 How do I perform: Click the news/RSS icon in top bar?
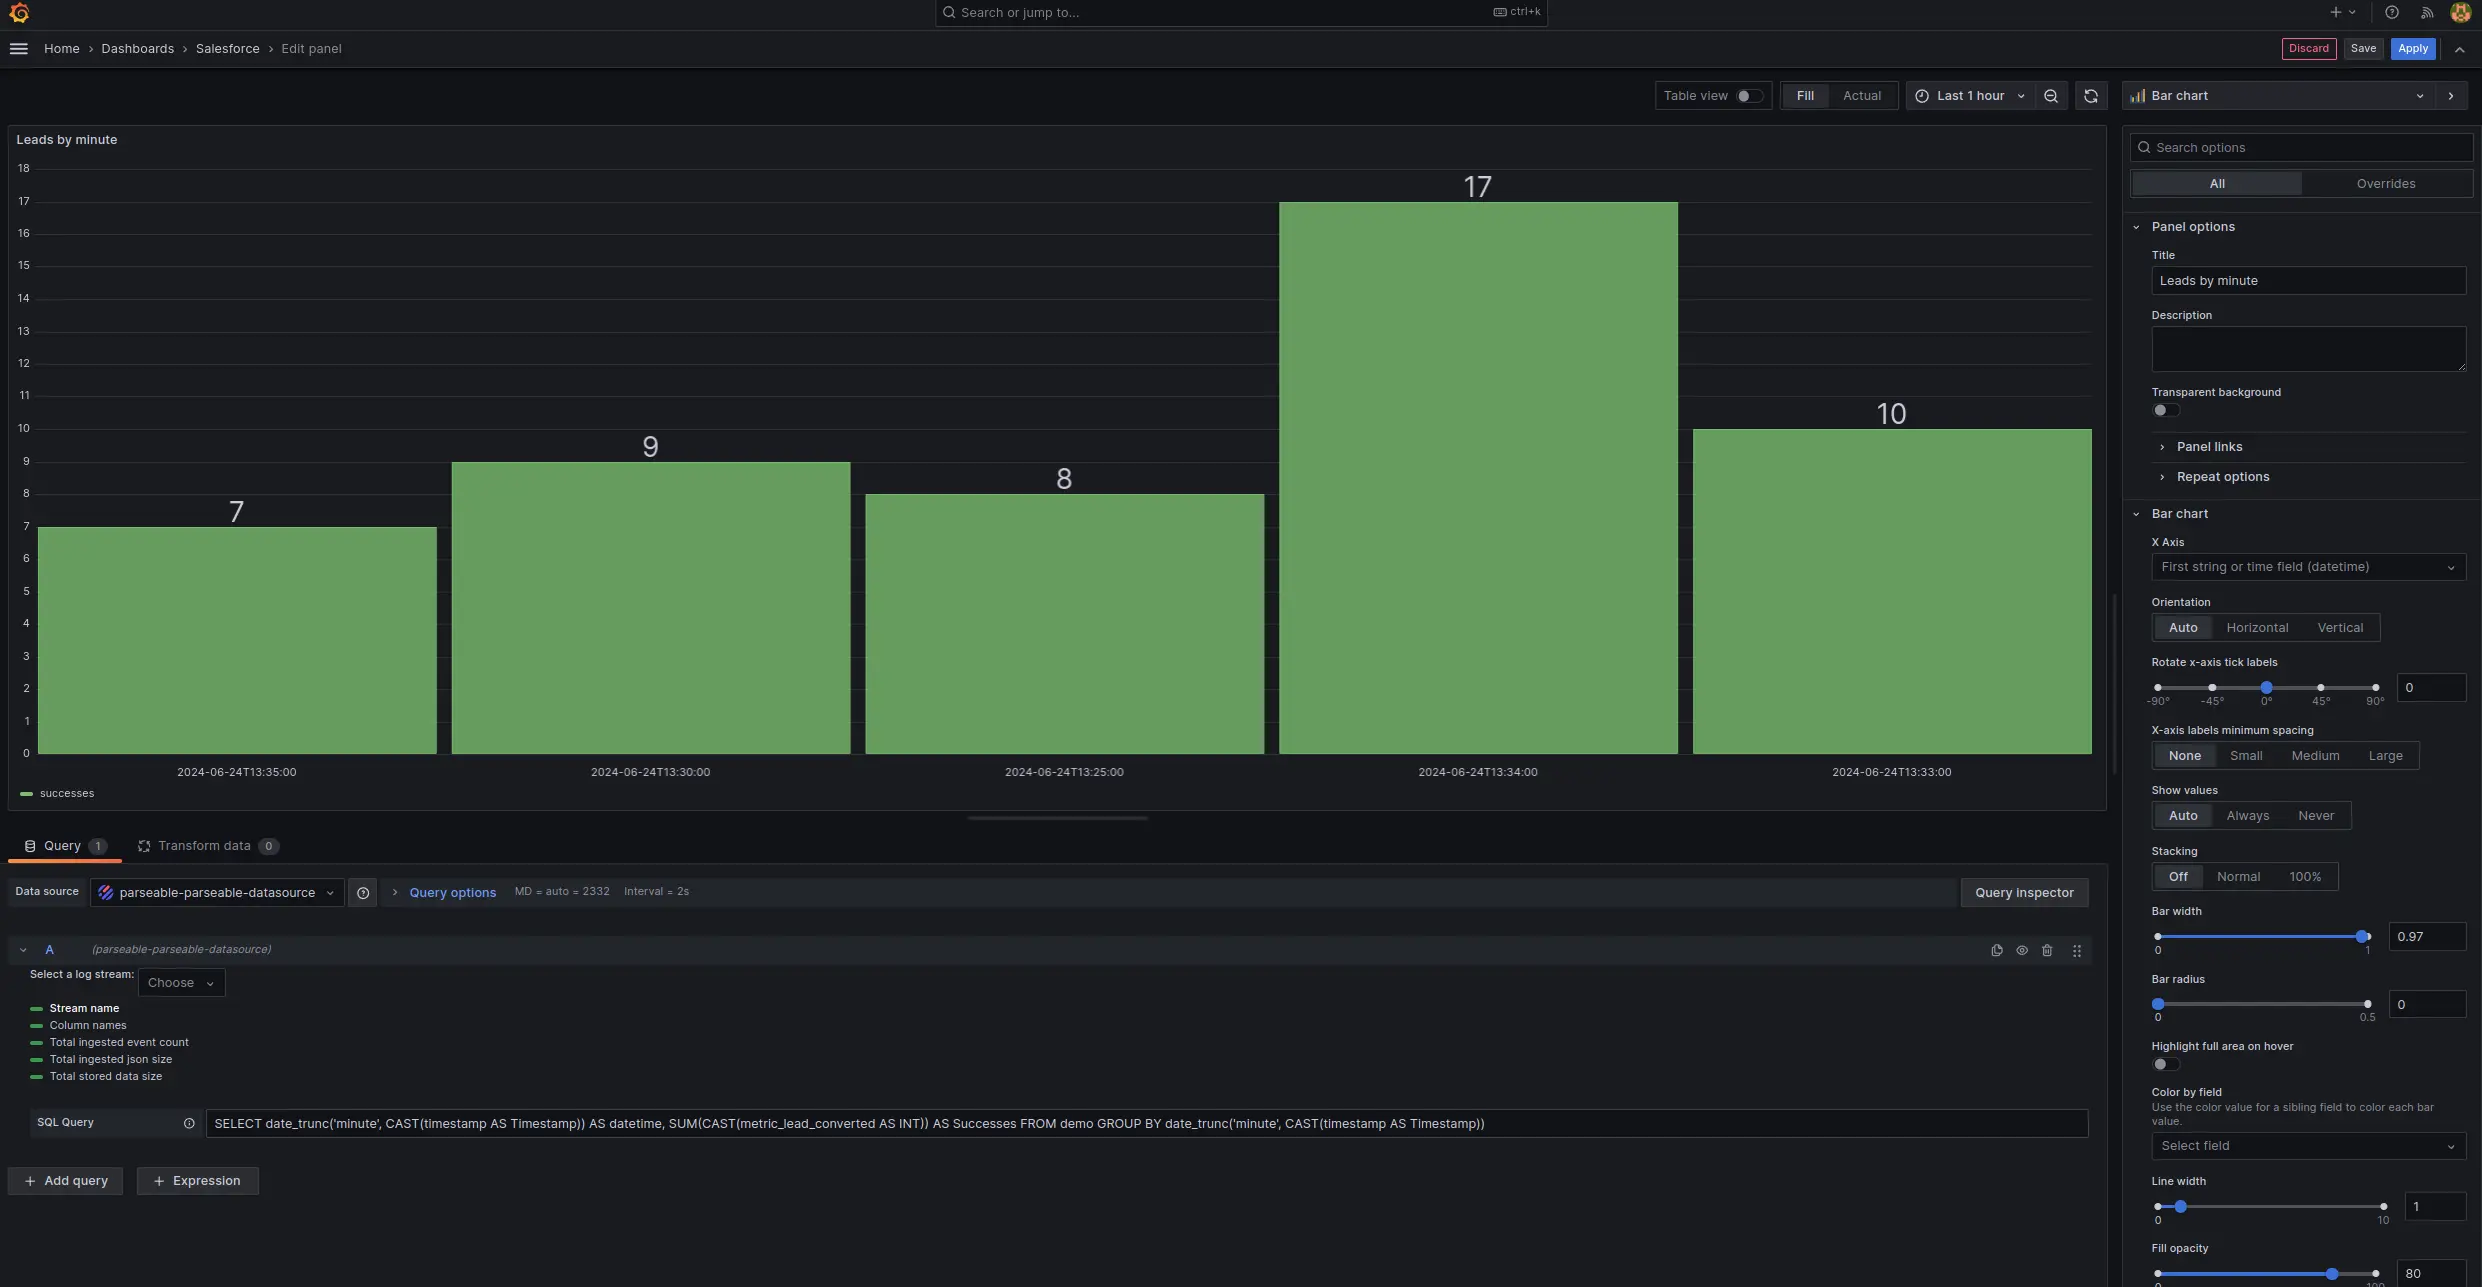2426,12
